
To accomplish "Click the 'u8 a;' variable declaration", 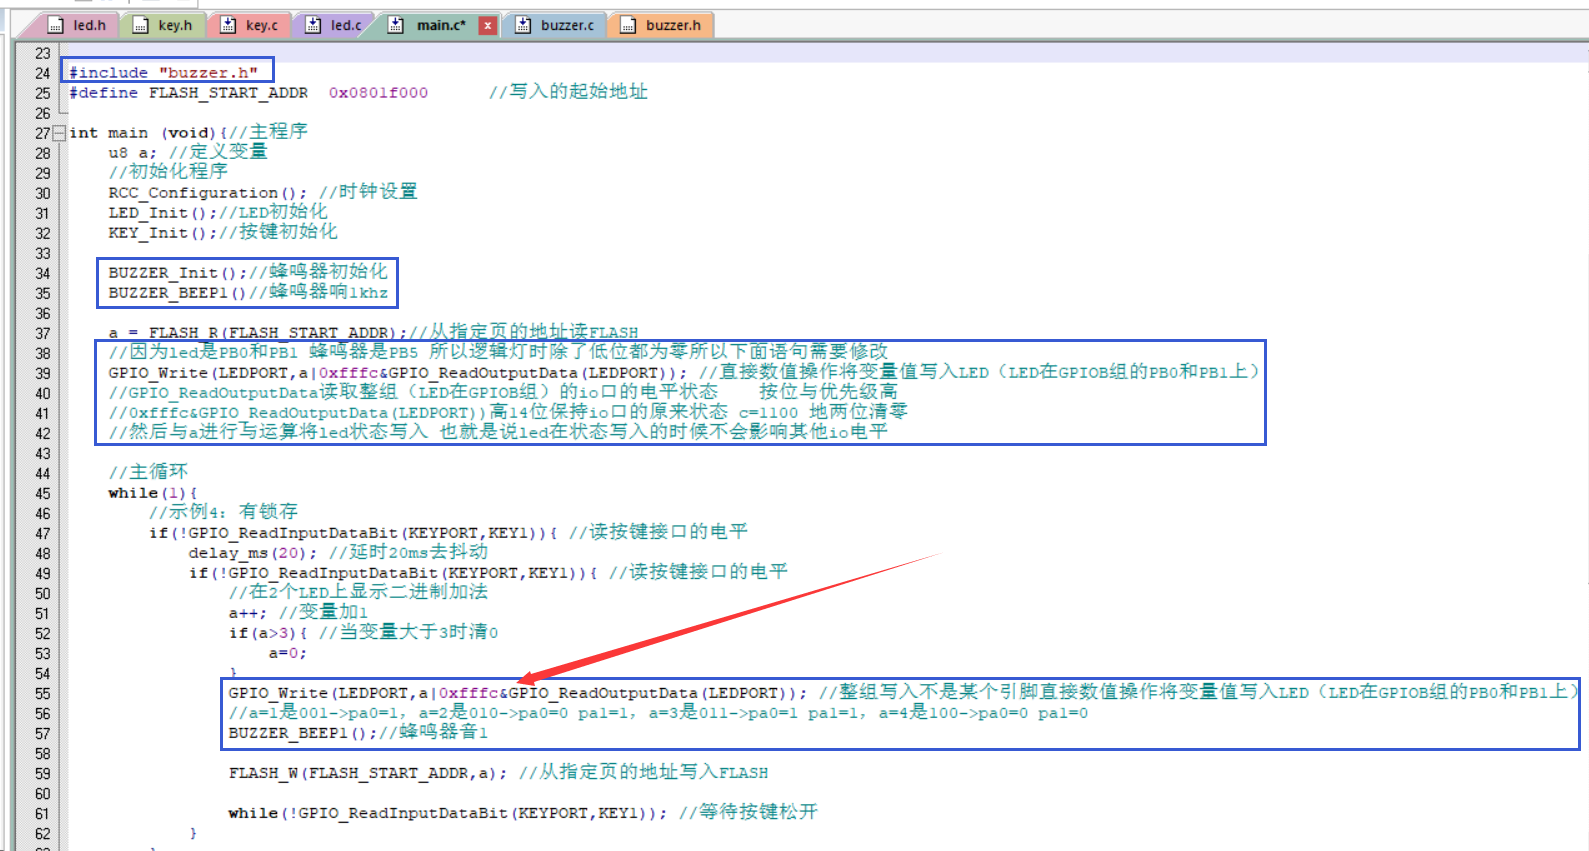I will pos(133,152).
